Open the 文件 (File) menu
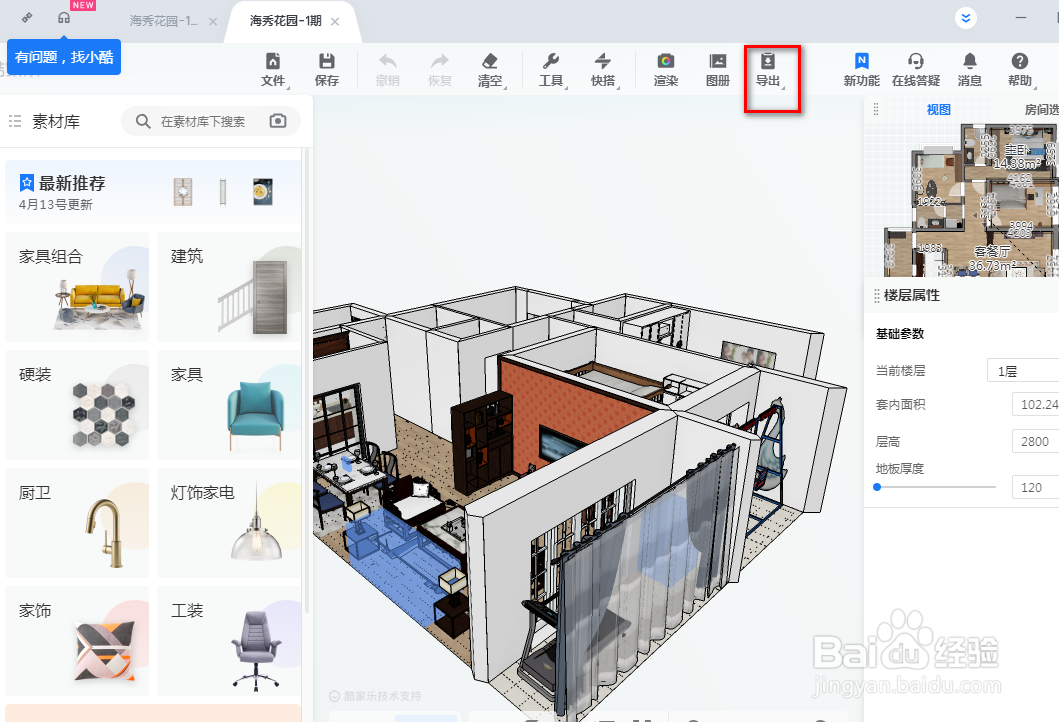1059x722 pixels. click(x=273, y=70)
